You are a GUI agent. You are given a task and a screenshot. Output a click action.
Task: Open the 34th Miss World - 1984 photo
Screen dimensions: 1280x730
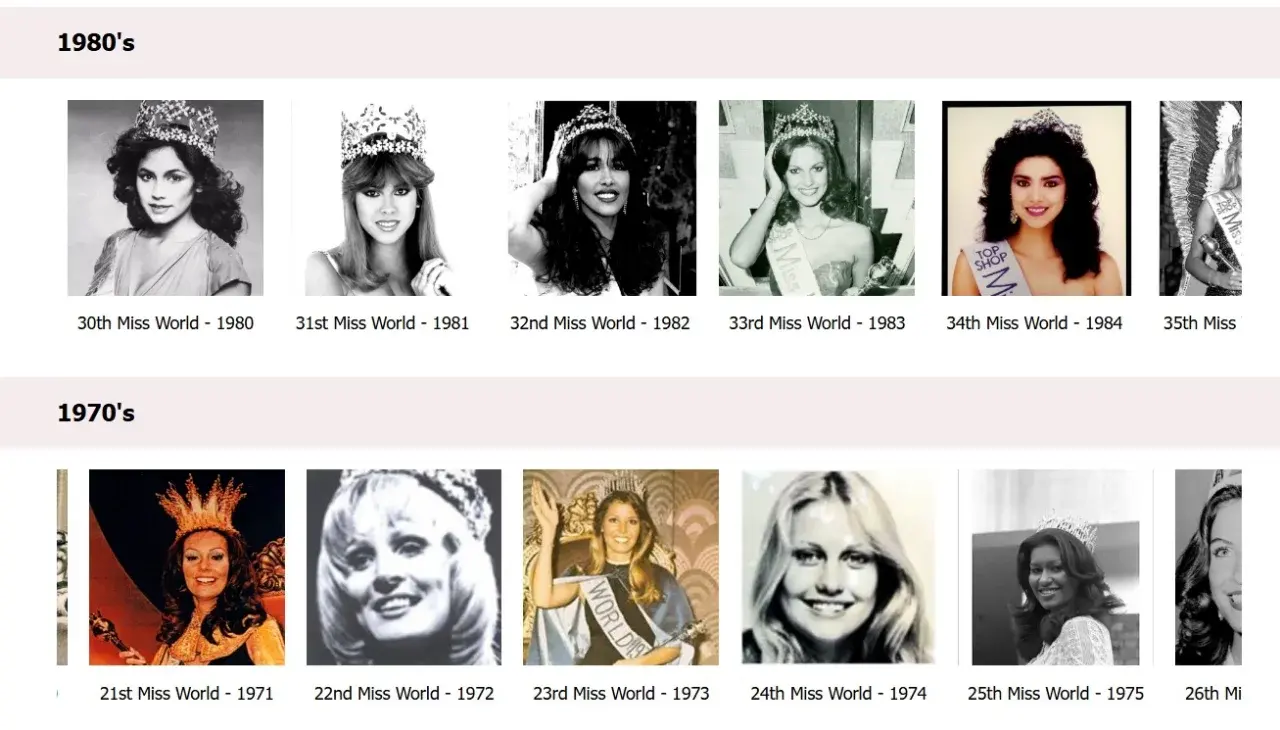tap(1036, 198)
